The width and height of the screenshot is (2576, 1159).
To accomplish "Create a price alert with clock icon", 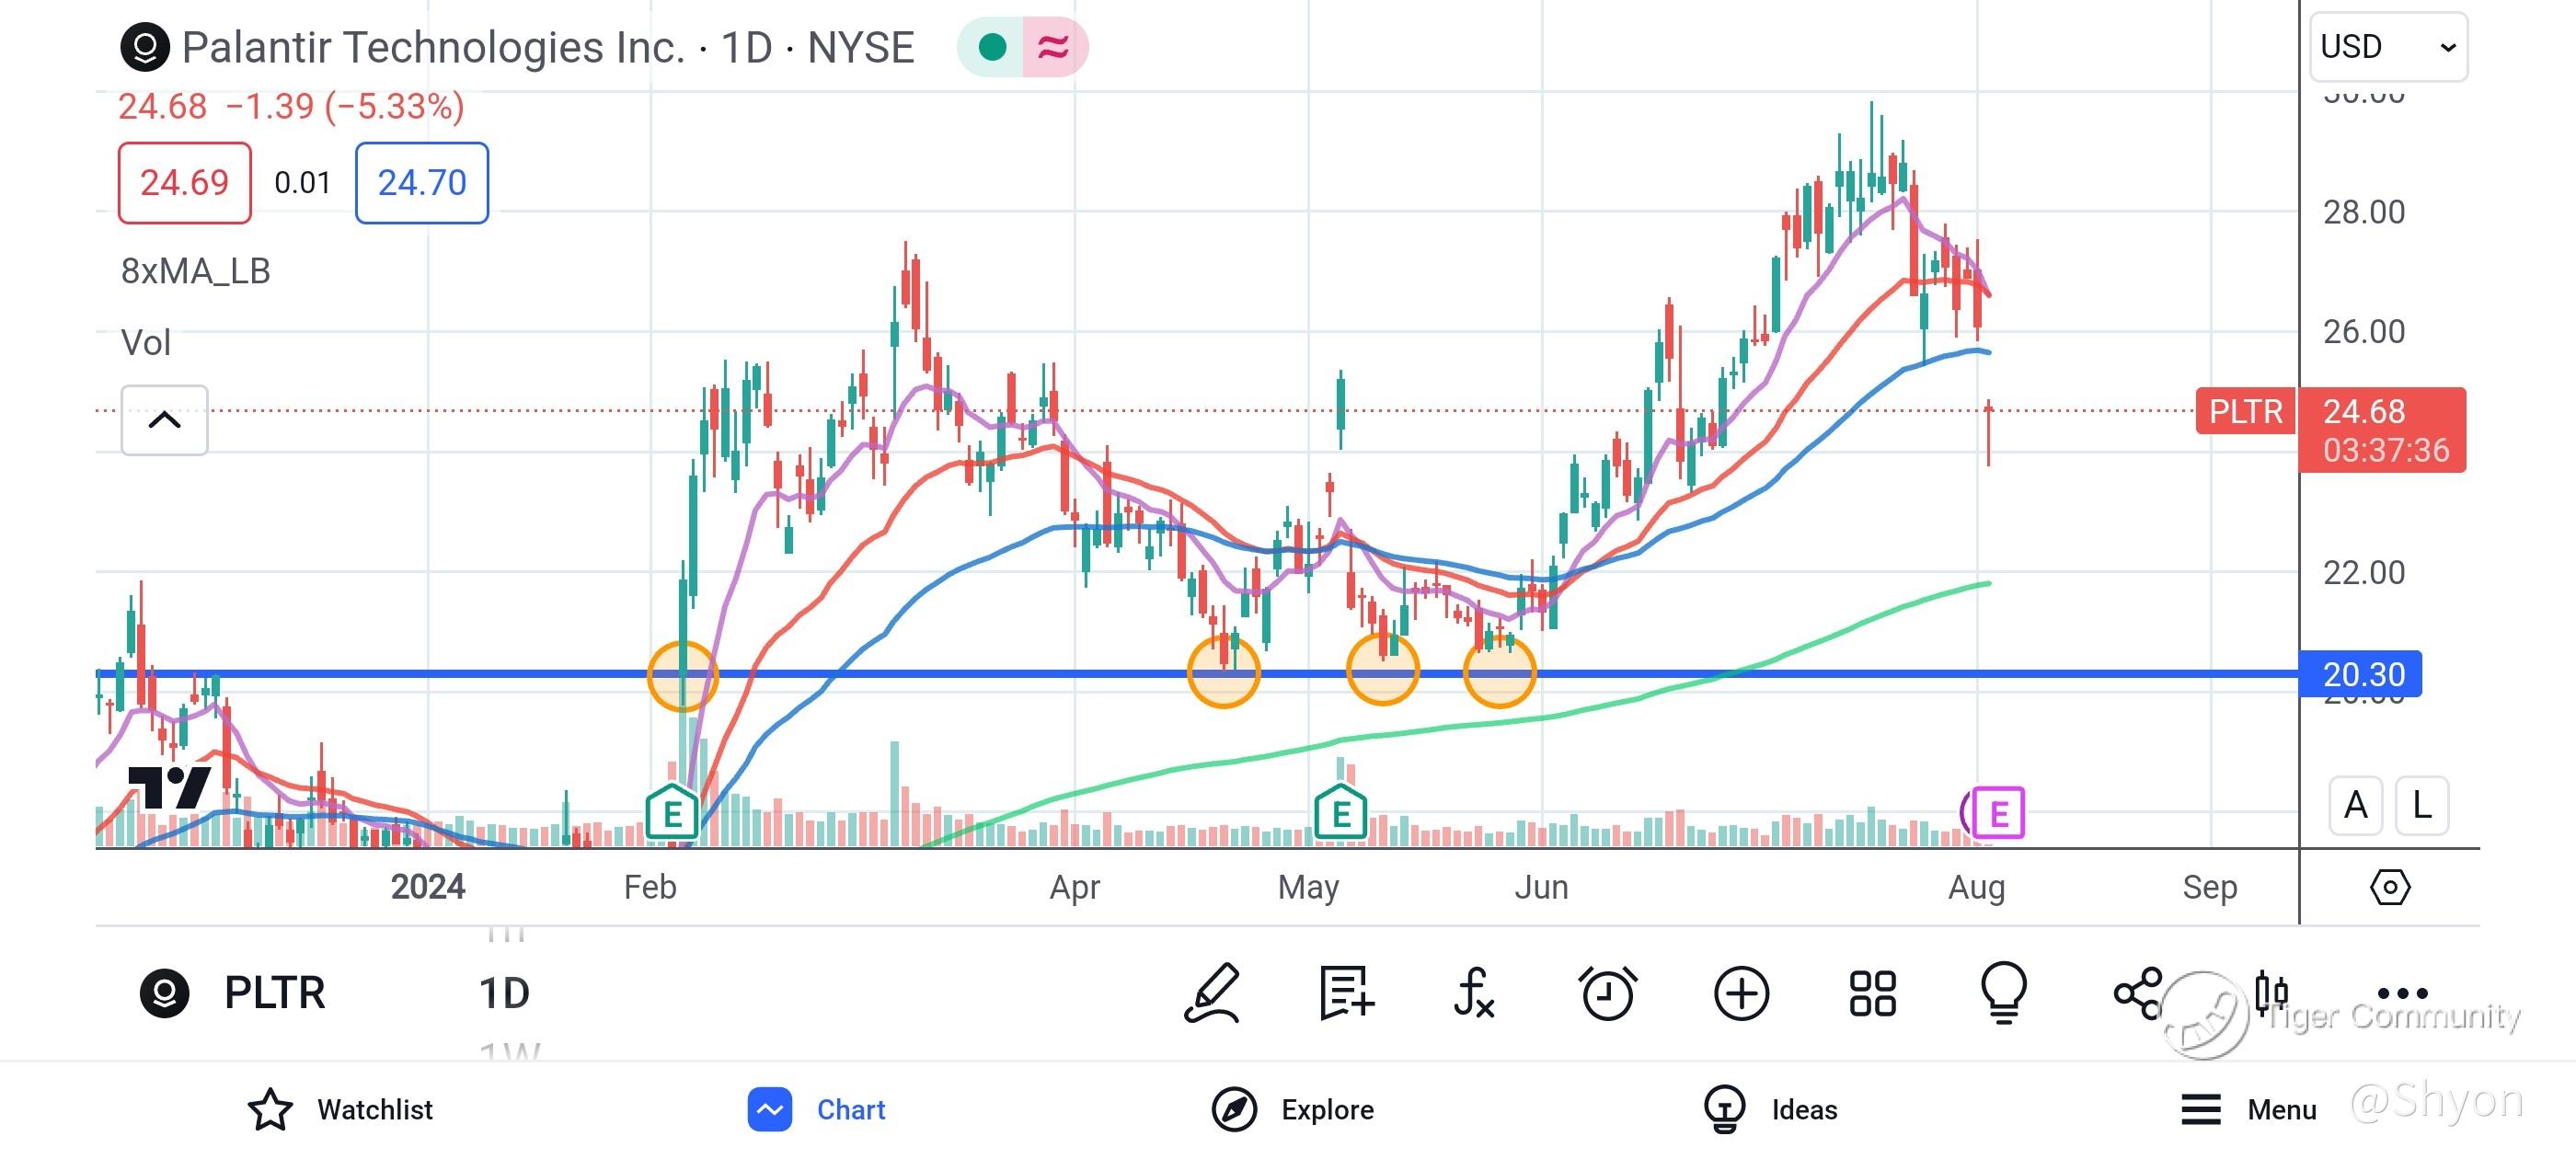I will [x=1607, y=993].
